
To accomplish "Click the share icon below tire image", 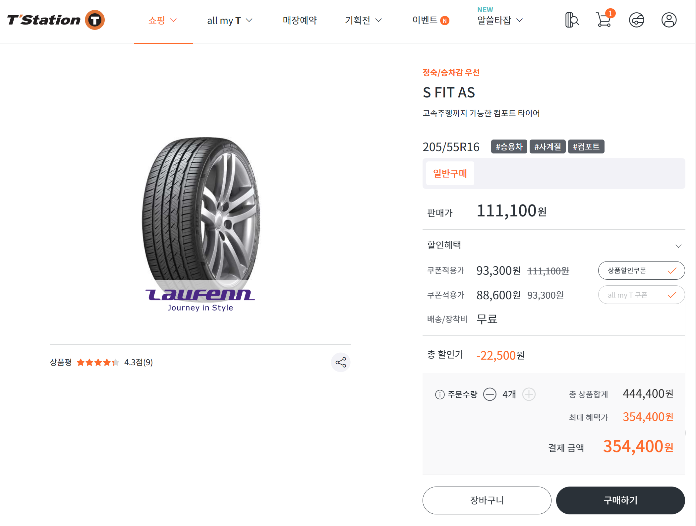I will pos(340,363).
